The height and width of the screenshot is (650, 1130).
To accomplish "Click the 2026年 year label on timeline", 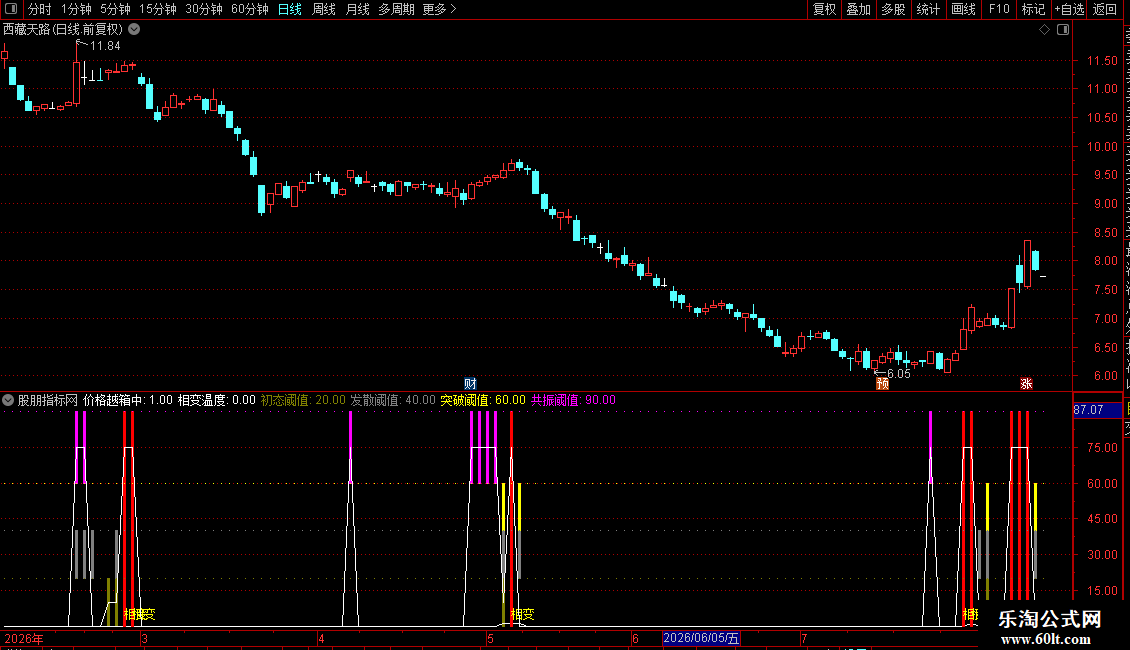I will (x=24, y=638).
